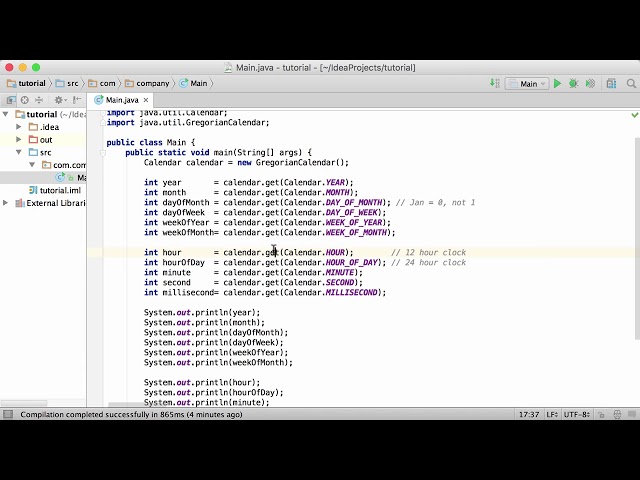Select the .idea folder row
640x480 pixels.
coord(43,127)
